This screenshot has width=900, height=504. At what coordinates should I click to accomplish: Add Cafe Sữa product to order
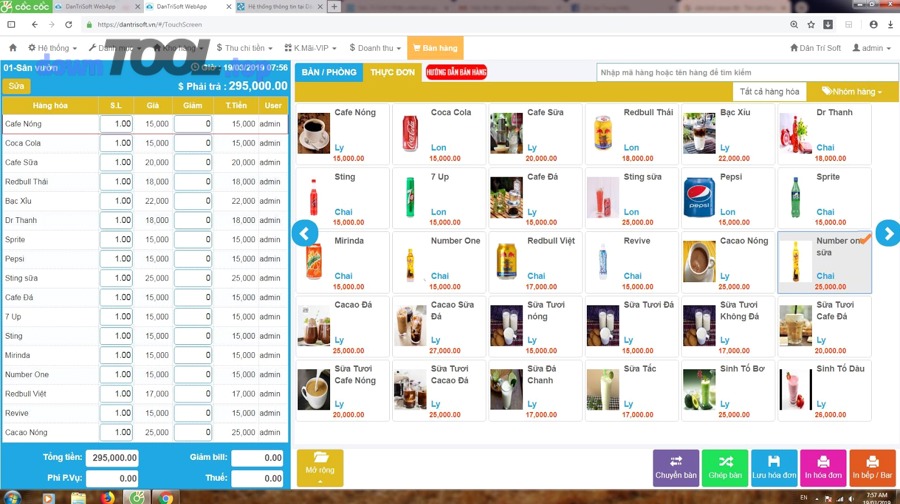pyautogui.click(x=536, y=134)
